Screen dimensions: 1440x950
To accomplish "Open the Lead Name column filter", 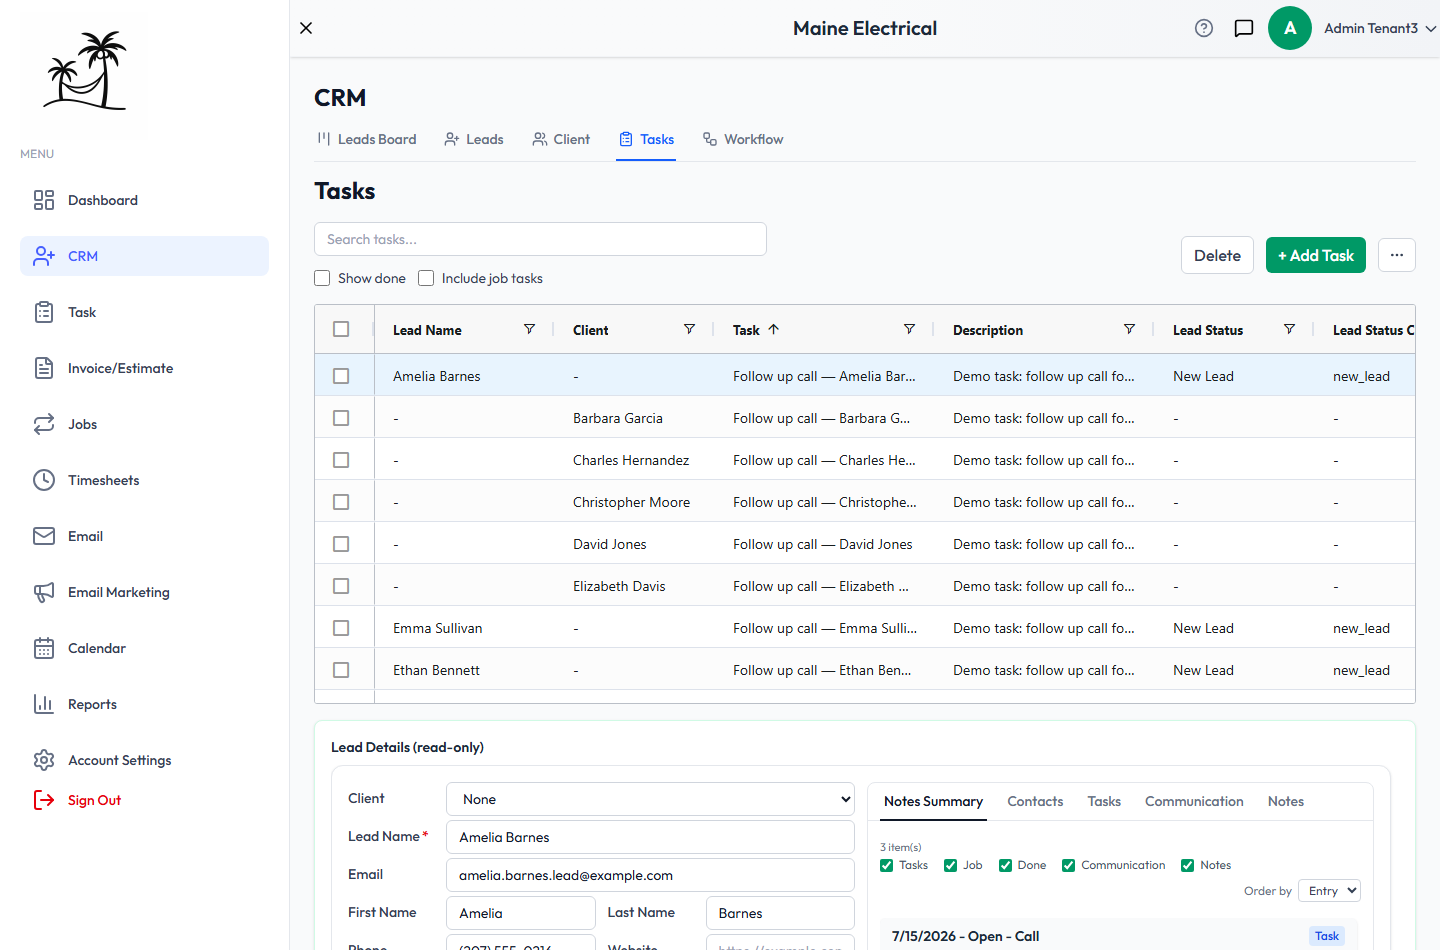I will click(529, 329).
